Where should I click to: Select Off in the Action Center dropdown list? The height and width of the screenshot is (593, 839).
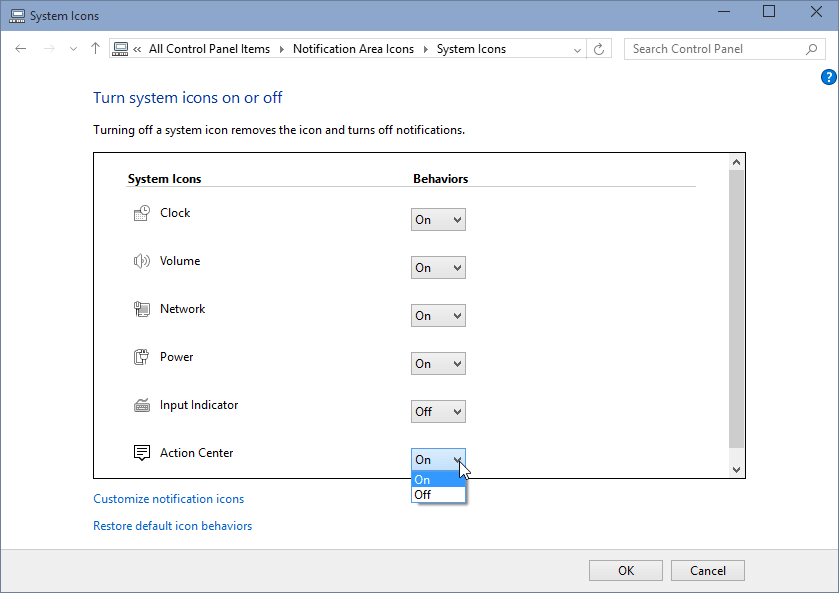438,494
